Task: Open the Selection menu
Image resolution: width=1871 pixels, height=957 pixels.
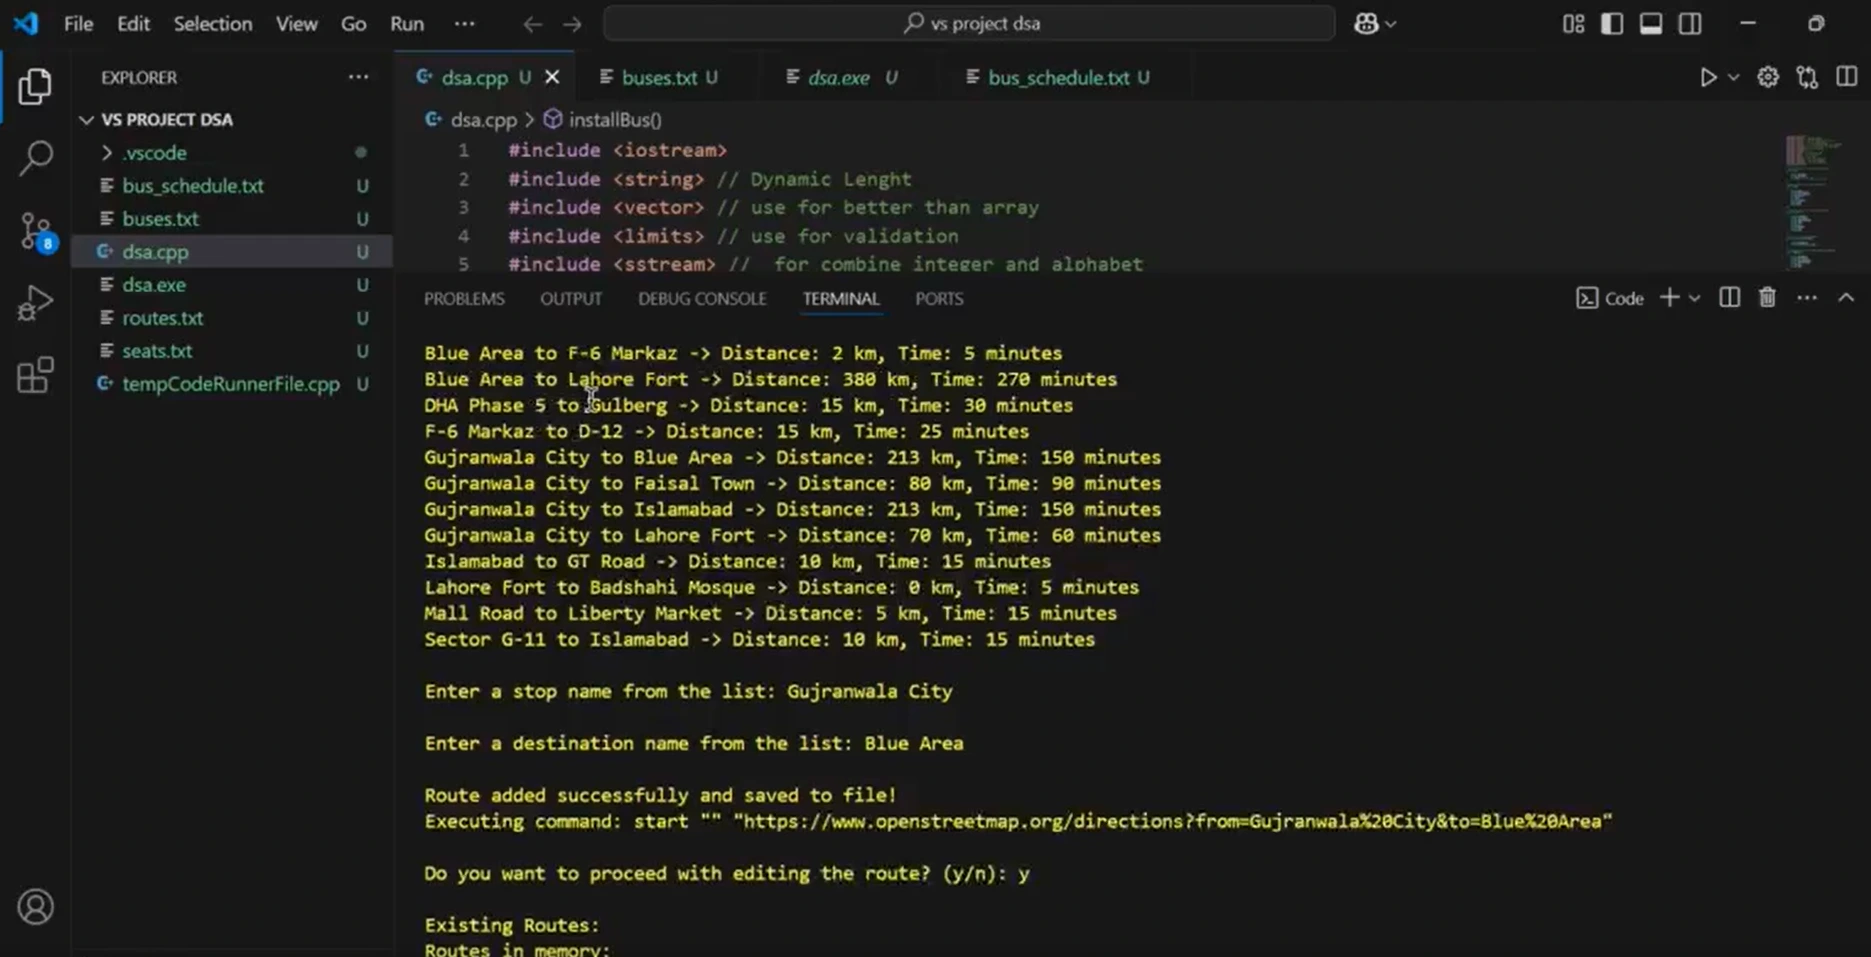Action: click(x=213, y=24)
